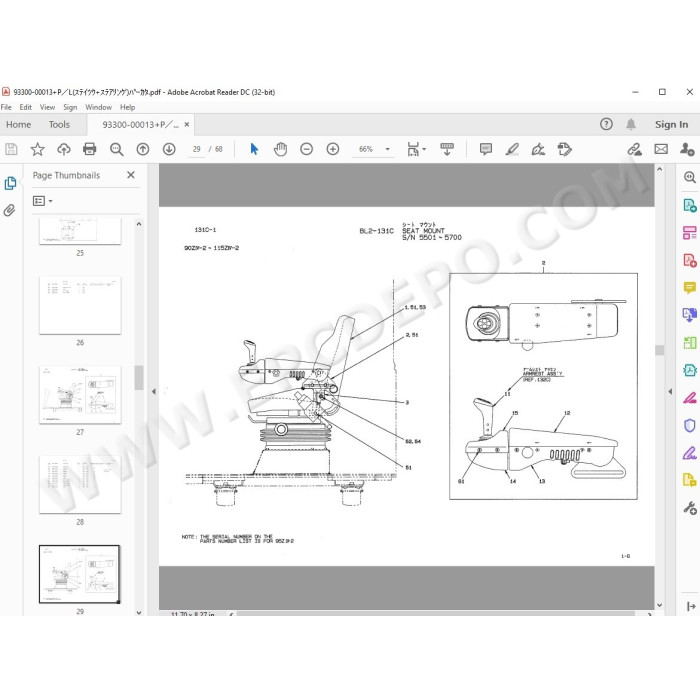Collapse the right tools pane arrow
Image resolution: width=700 pixels, height=700 pixels.
pos(670,392)
